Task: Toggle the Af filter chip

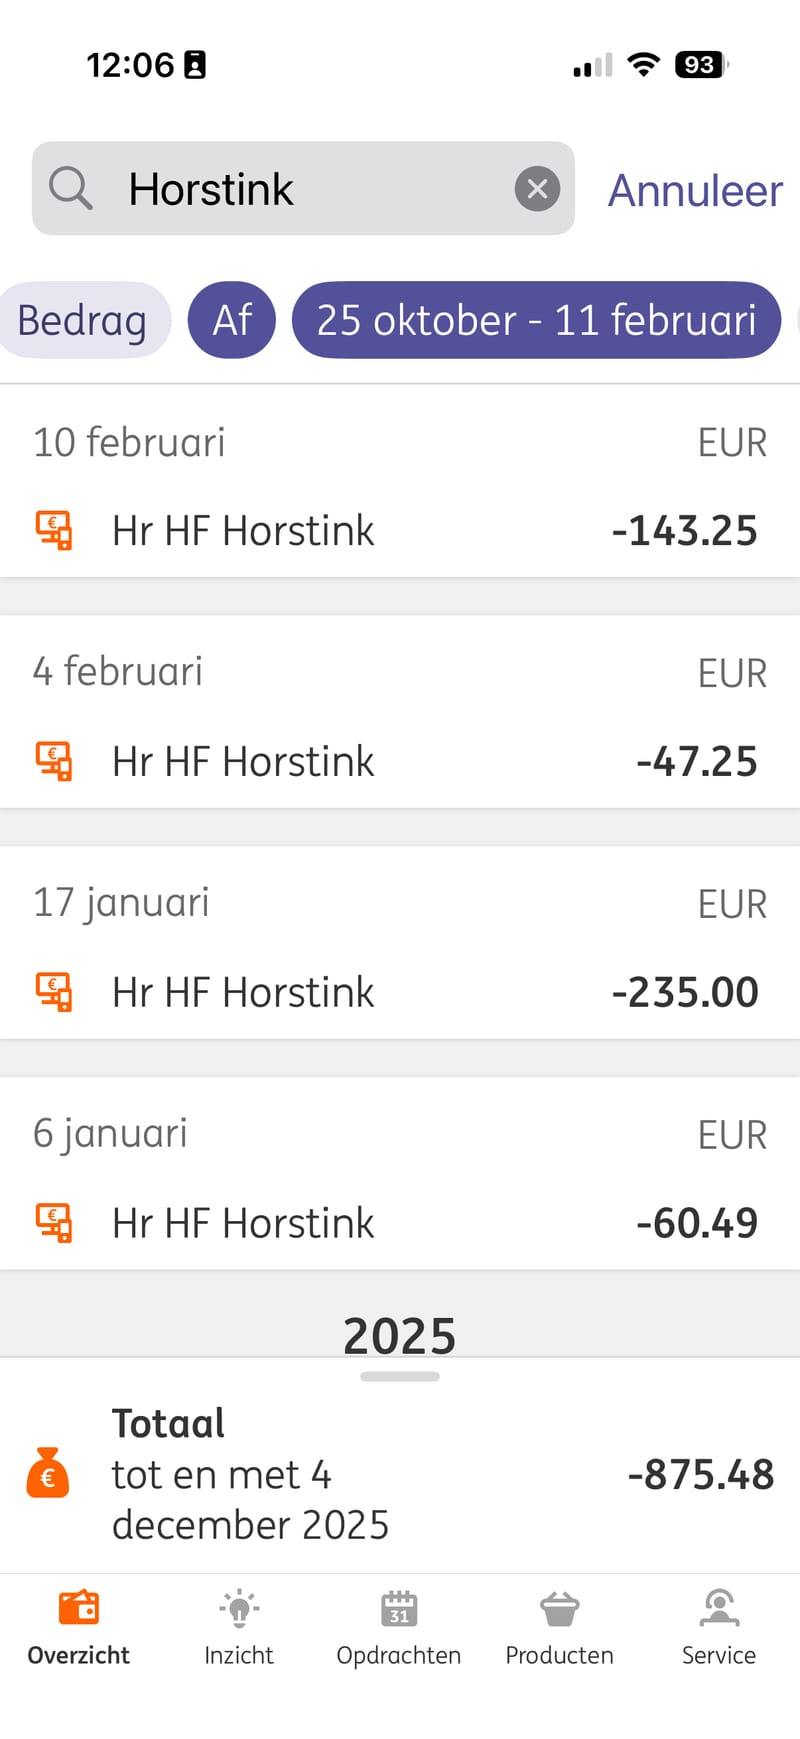Action: (231, 320)
